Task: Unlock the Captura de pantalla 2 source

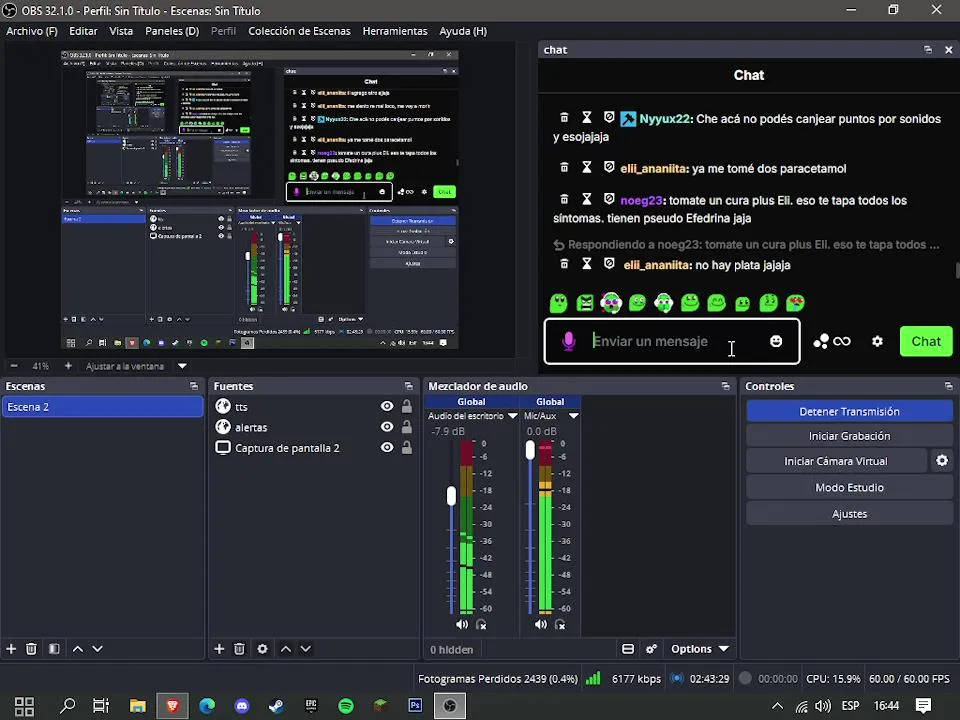Action: (x=407, y=448)
